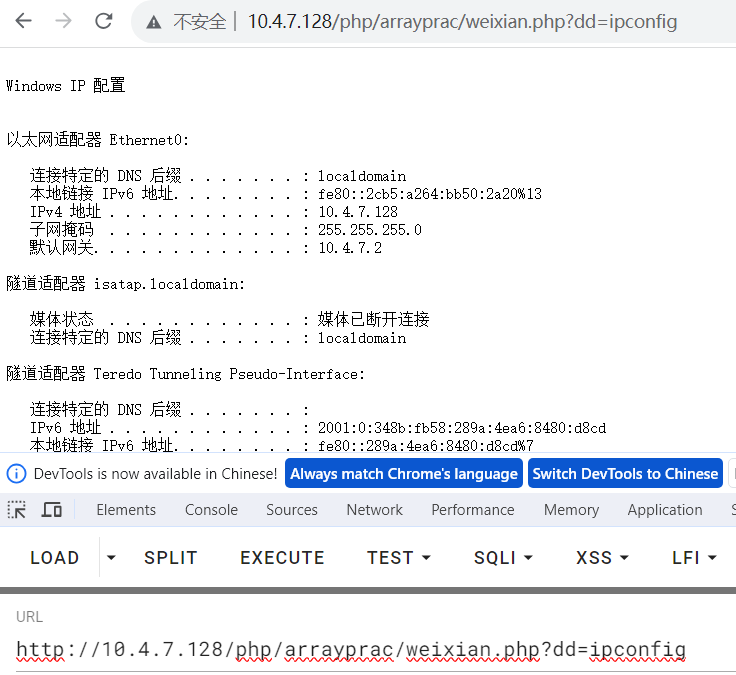Click the address bar URL text
Image resolution: width=736 pixels, height=675 pixels.
point(462,22)
